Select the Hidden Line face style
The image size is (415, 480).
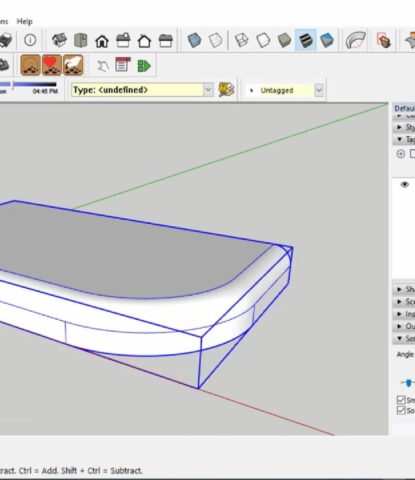(x=263, y=40)
